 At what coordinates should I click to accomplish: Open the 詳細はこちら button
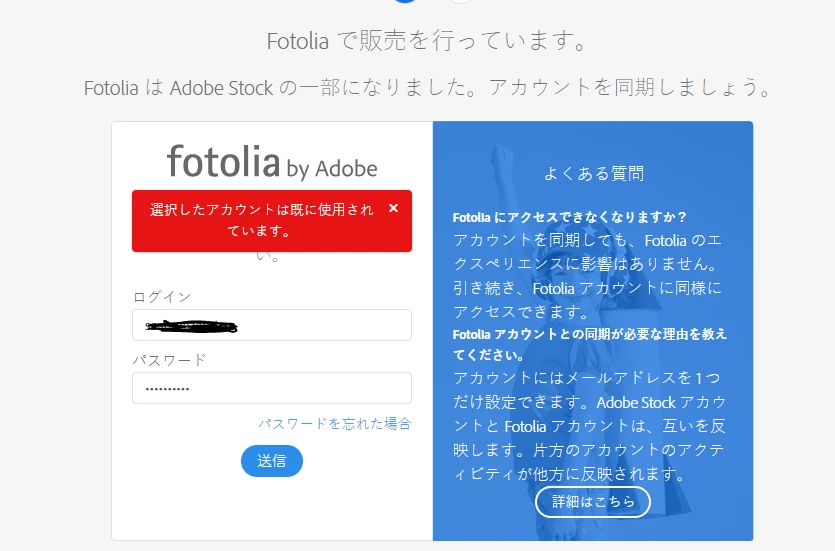tap(593, 501)
